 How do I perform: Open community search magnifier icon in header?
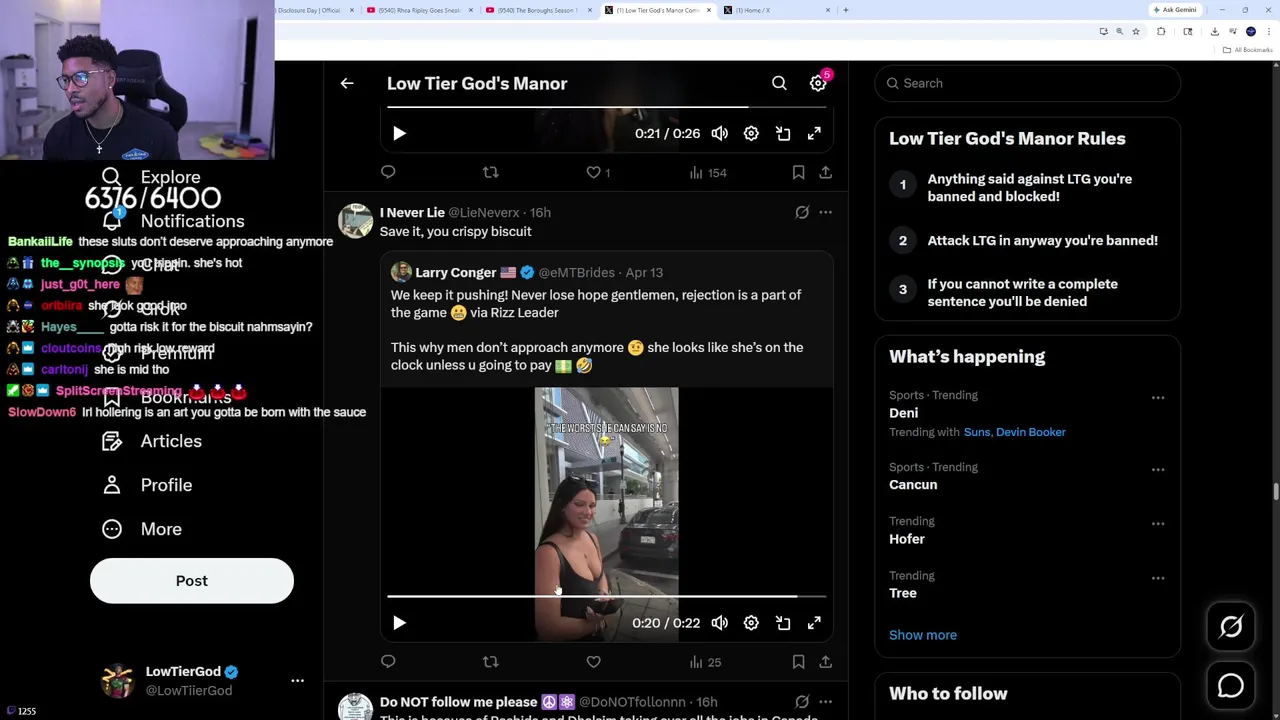click(779, 83)
